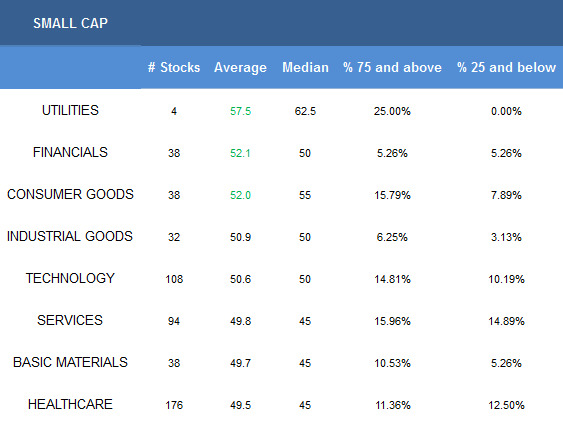
Task: Select the % 25 and below header
Action: point(506,67)
